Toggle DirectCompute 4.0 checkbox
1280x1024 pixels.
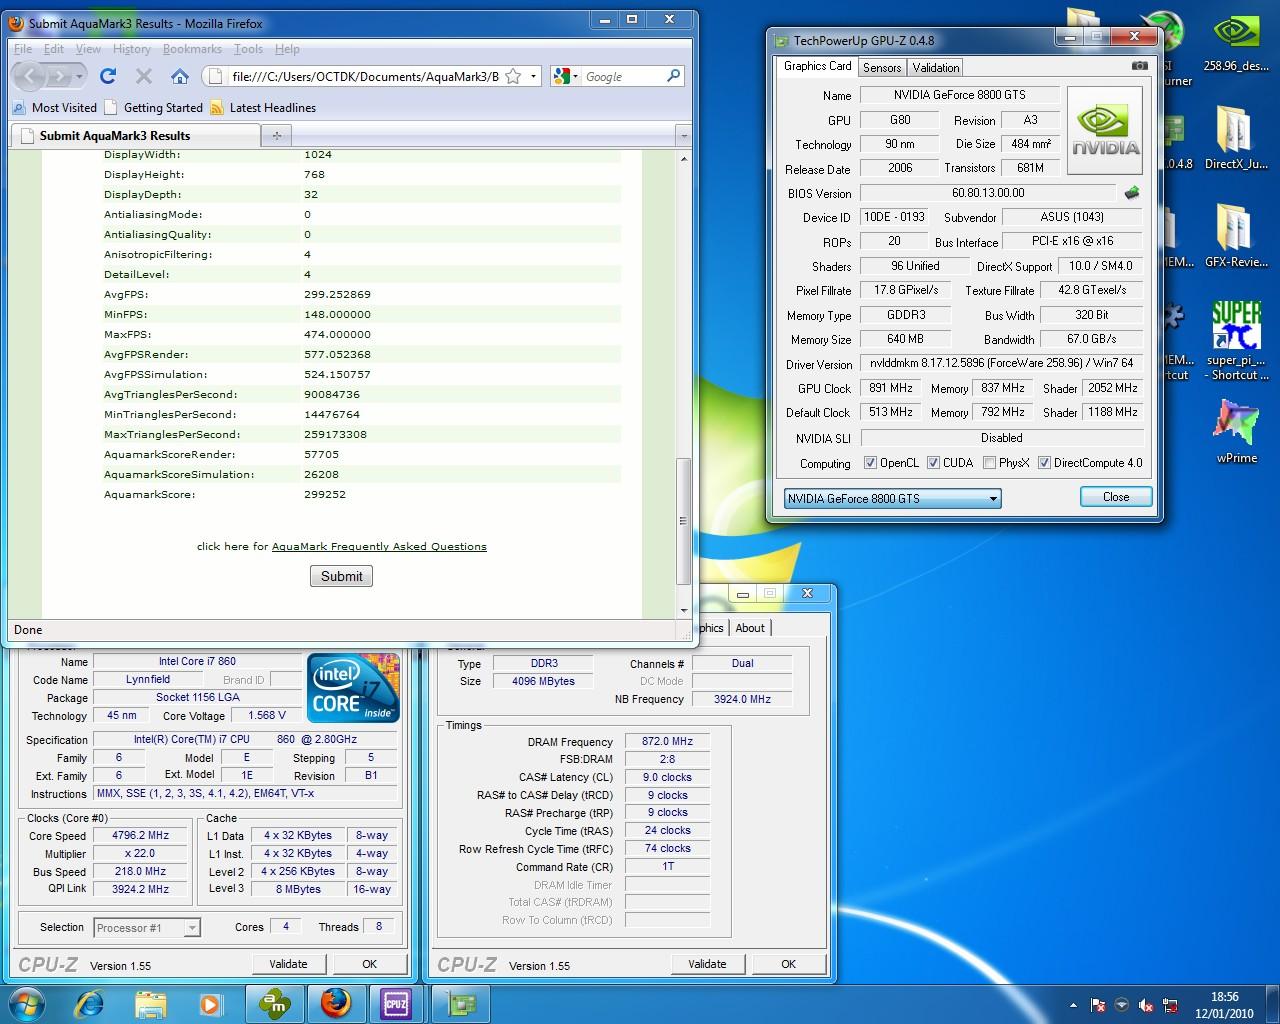pyautogui.click(x=1044, y=463)
